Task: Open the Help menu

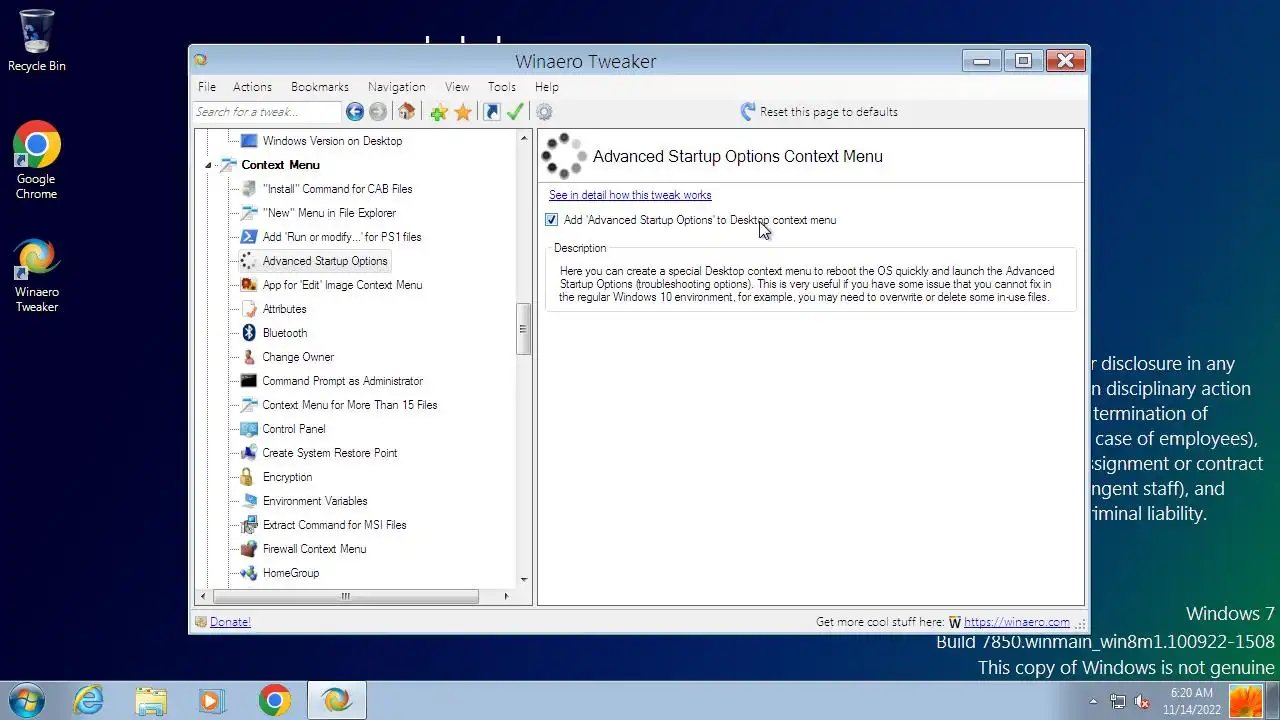Action: pyautogui.click(x=546, y=87)
